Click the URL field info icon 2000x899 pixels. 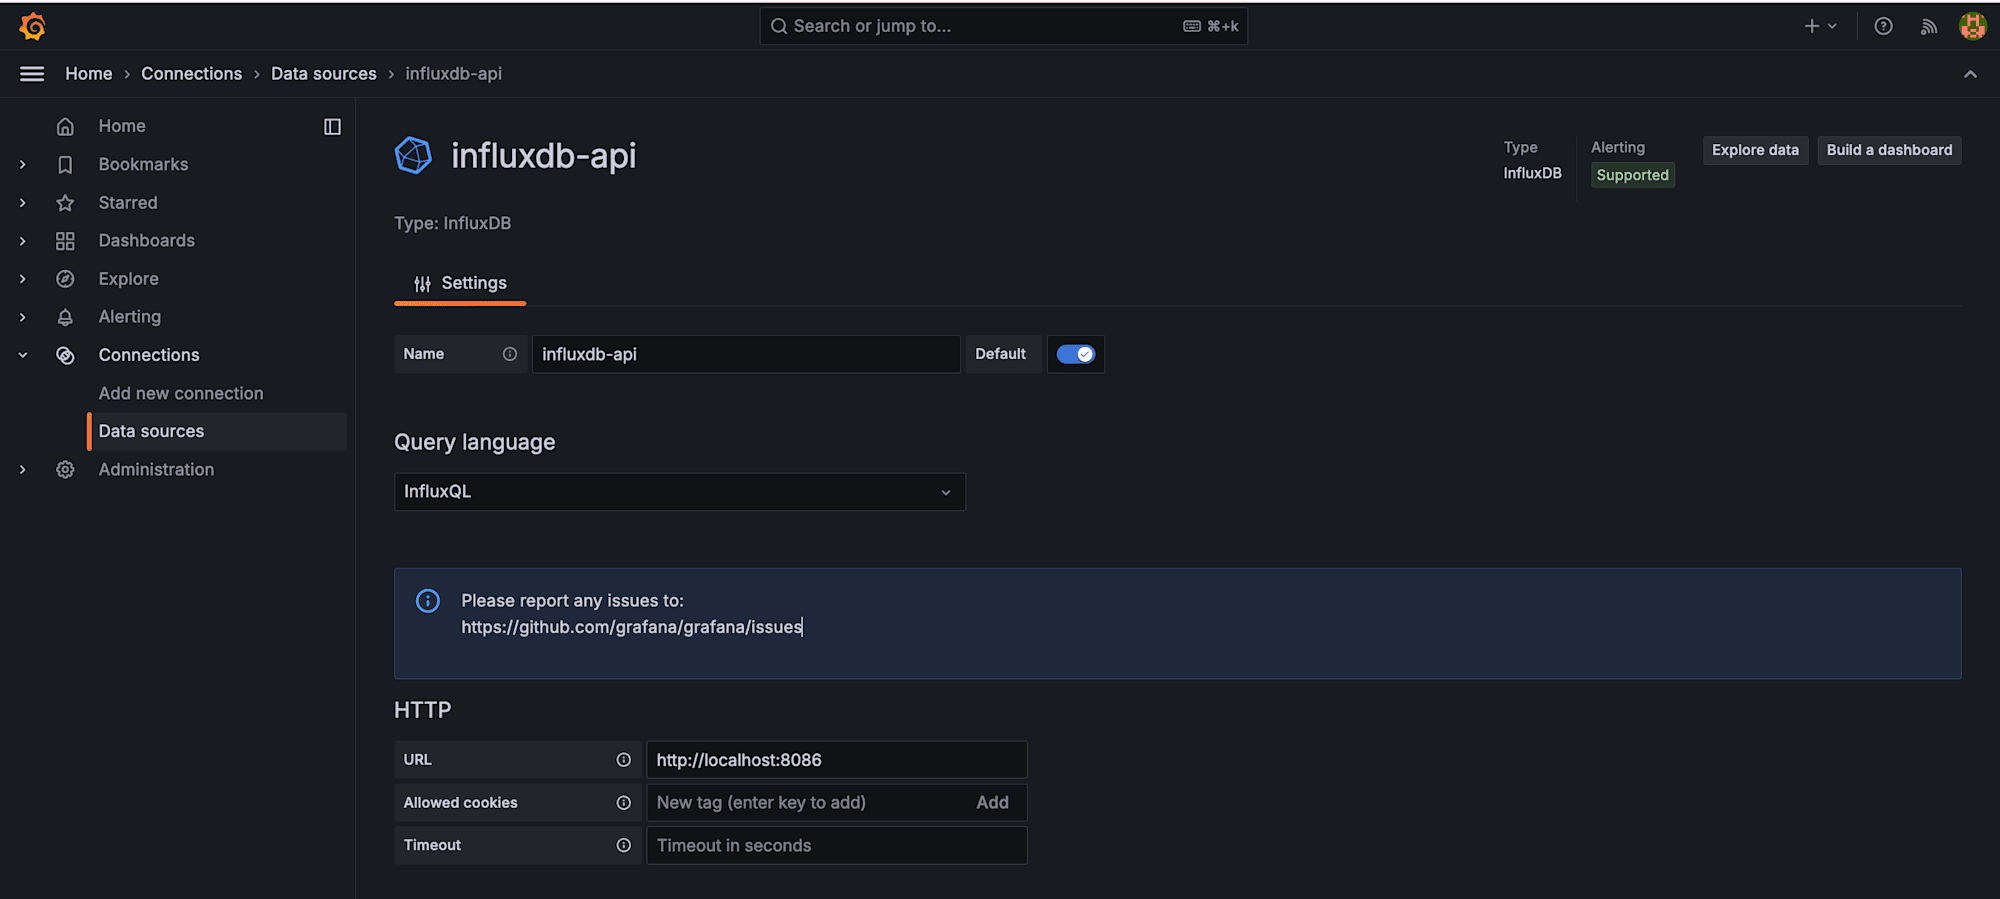624,760
